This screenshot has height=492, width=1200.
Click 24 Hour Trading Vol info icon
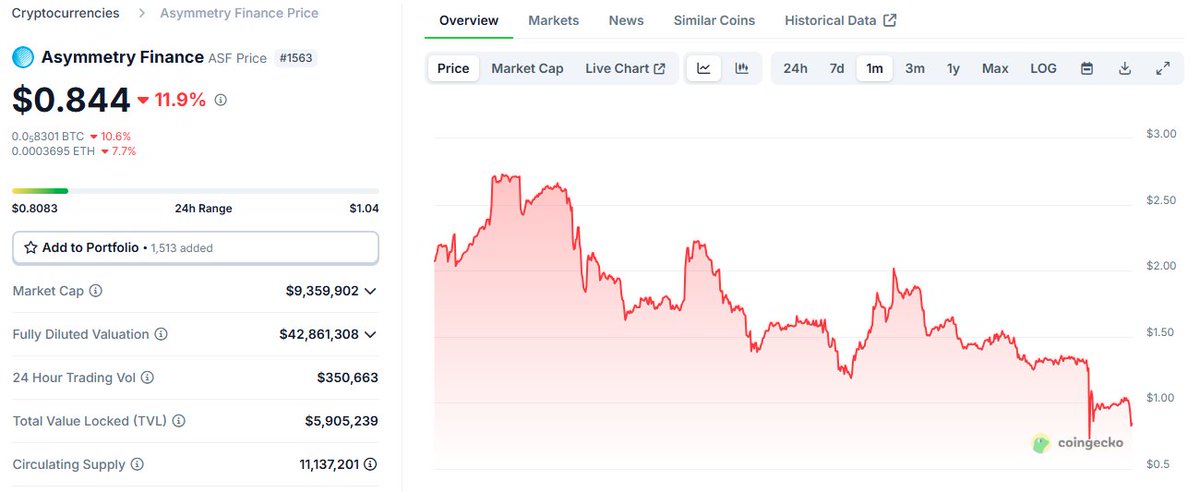pyautogui.click(x=147, y=378)
